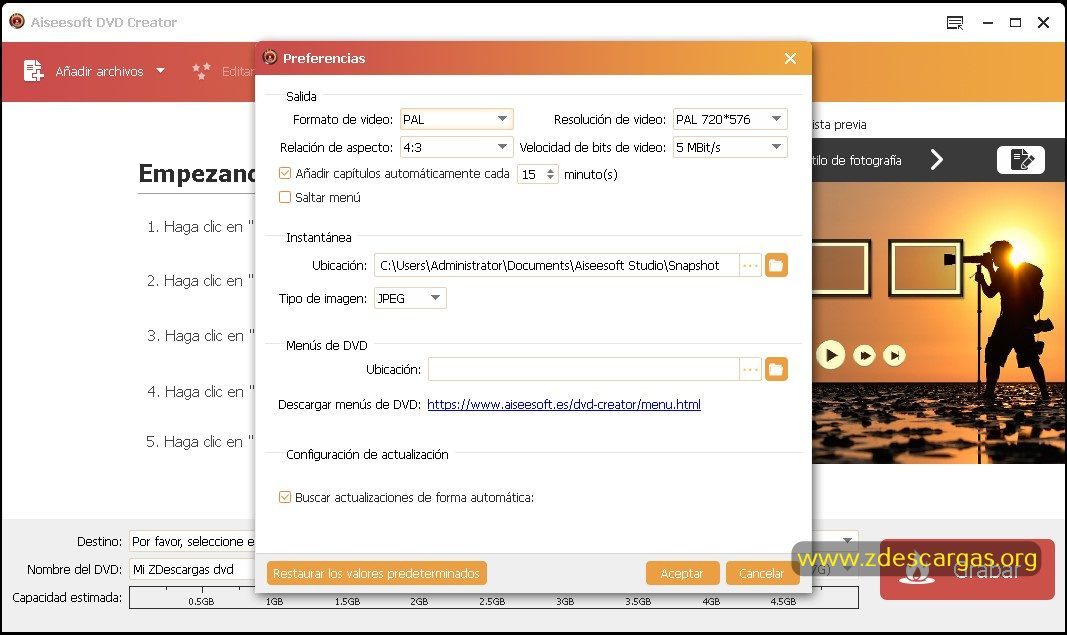Click the edit menu pencil icon in preview panel
1067x635 pixels.
click(x=1021, y=160)
